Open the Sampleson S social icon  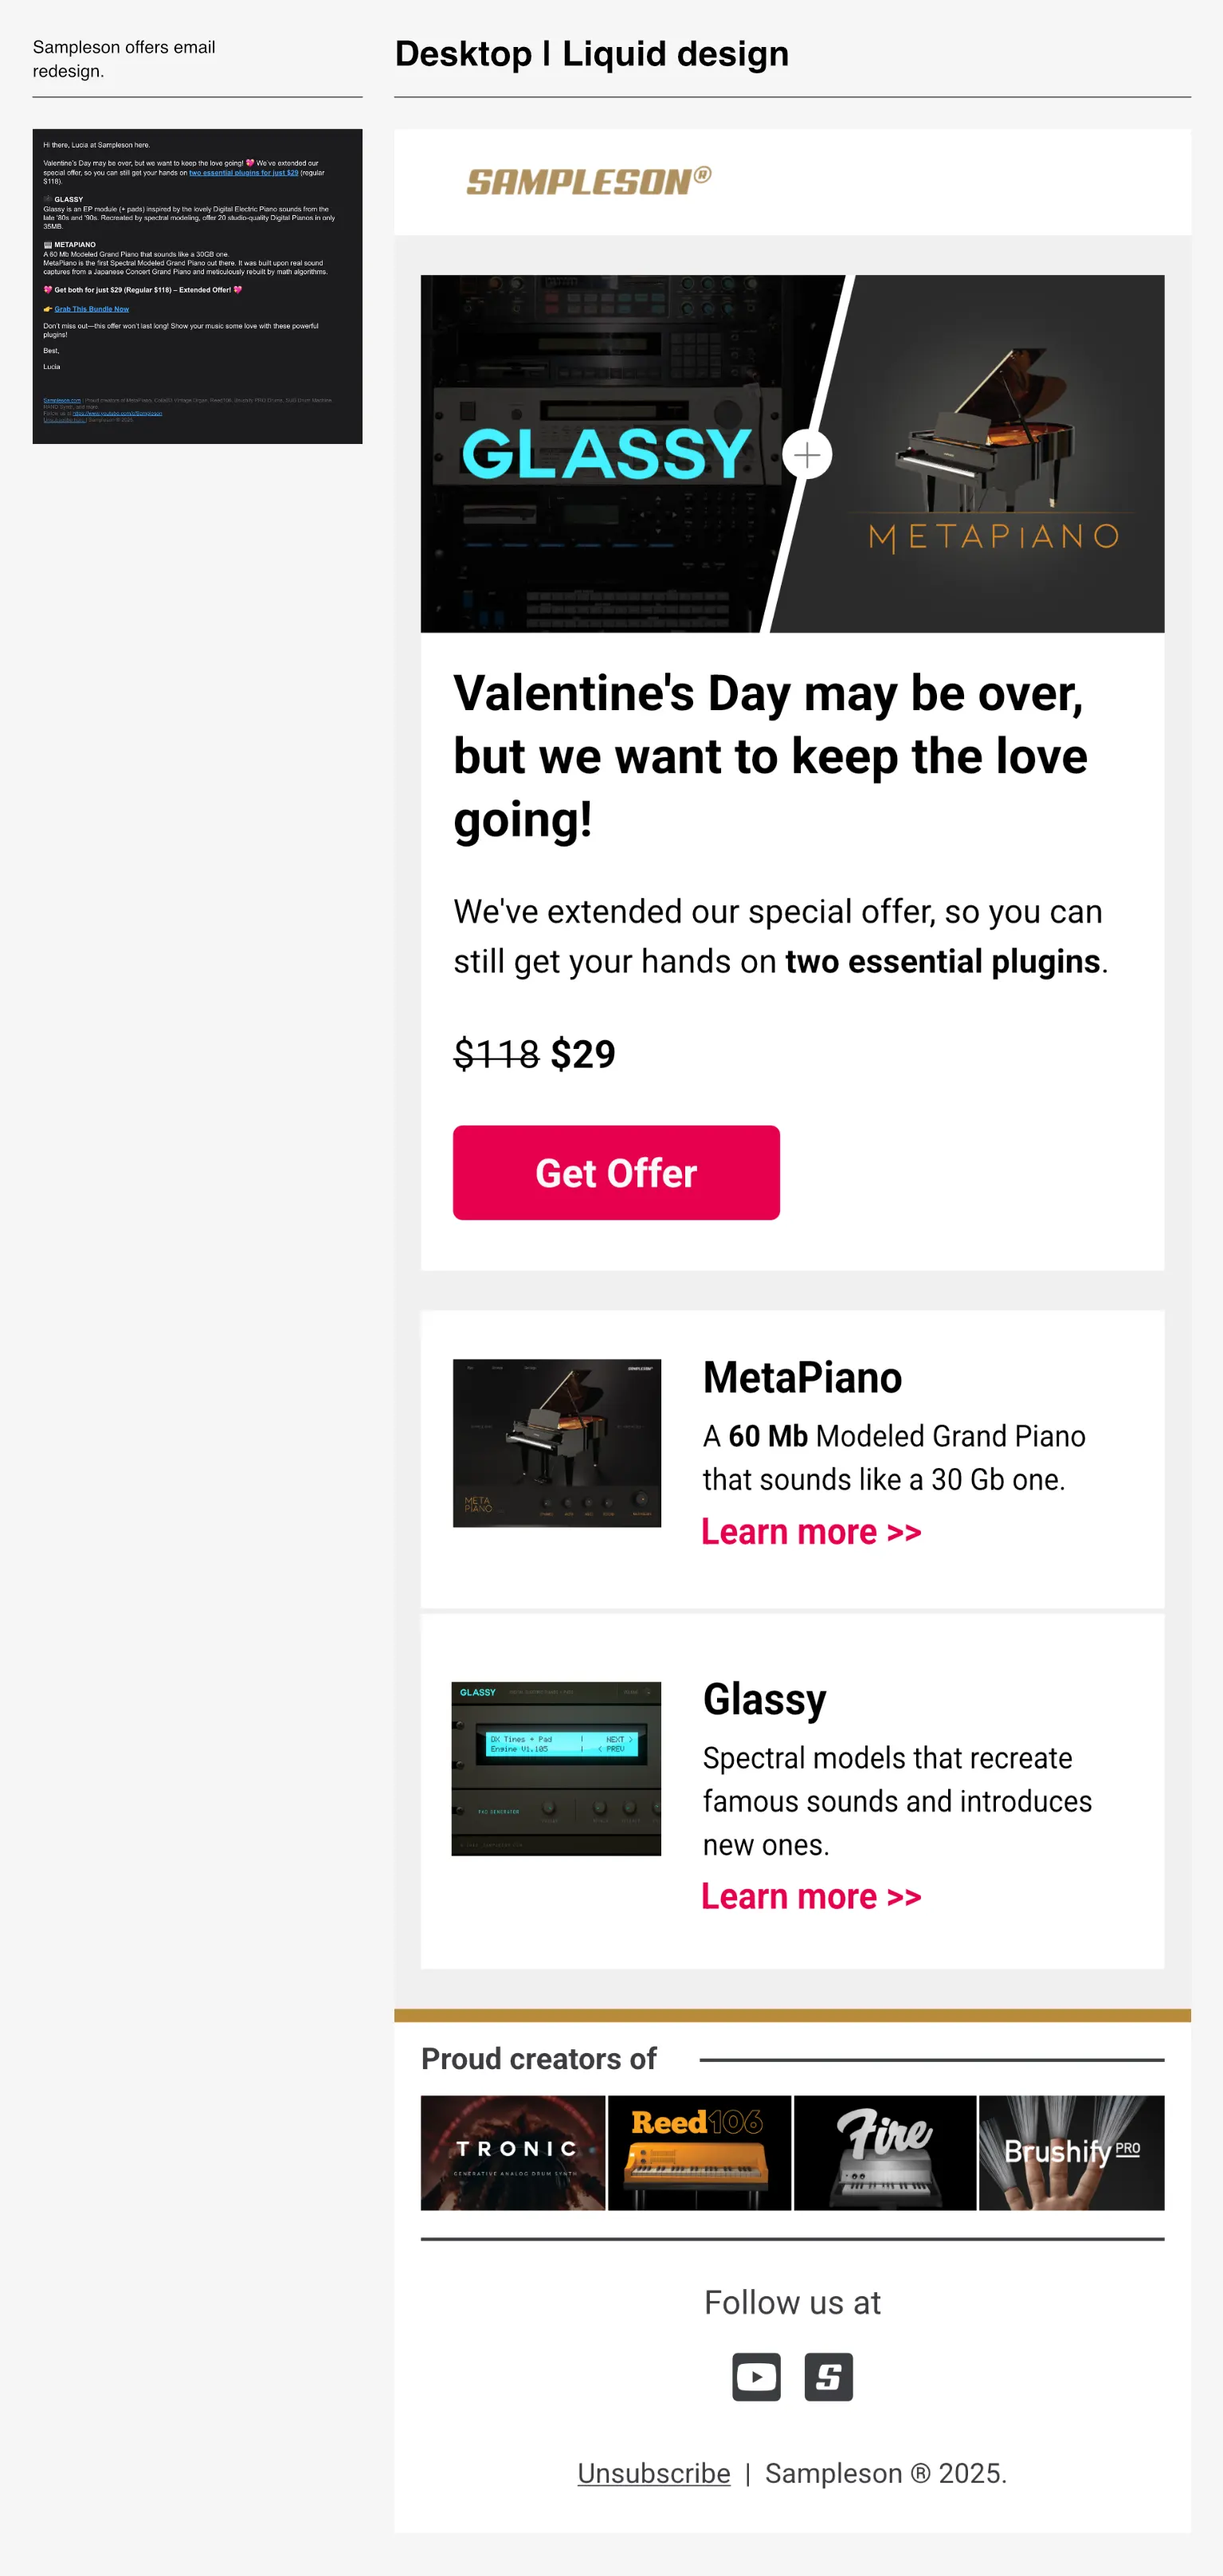[x=828, y=2376]
